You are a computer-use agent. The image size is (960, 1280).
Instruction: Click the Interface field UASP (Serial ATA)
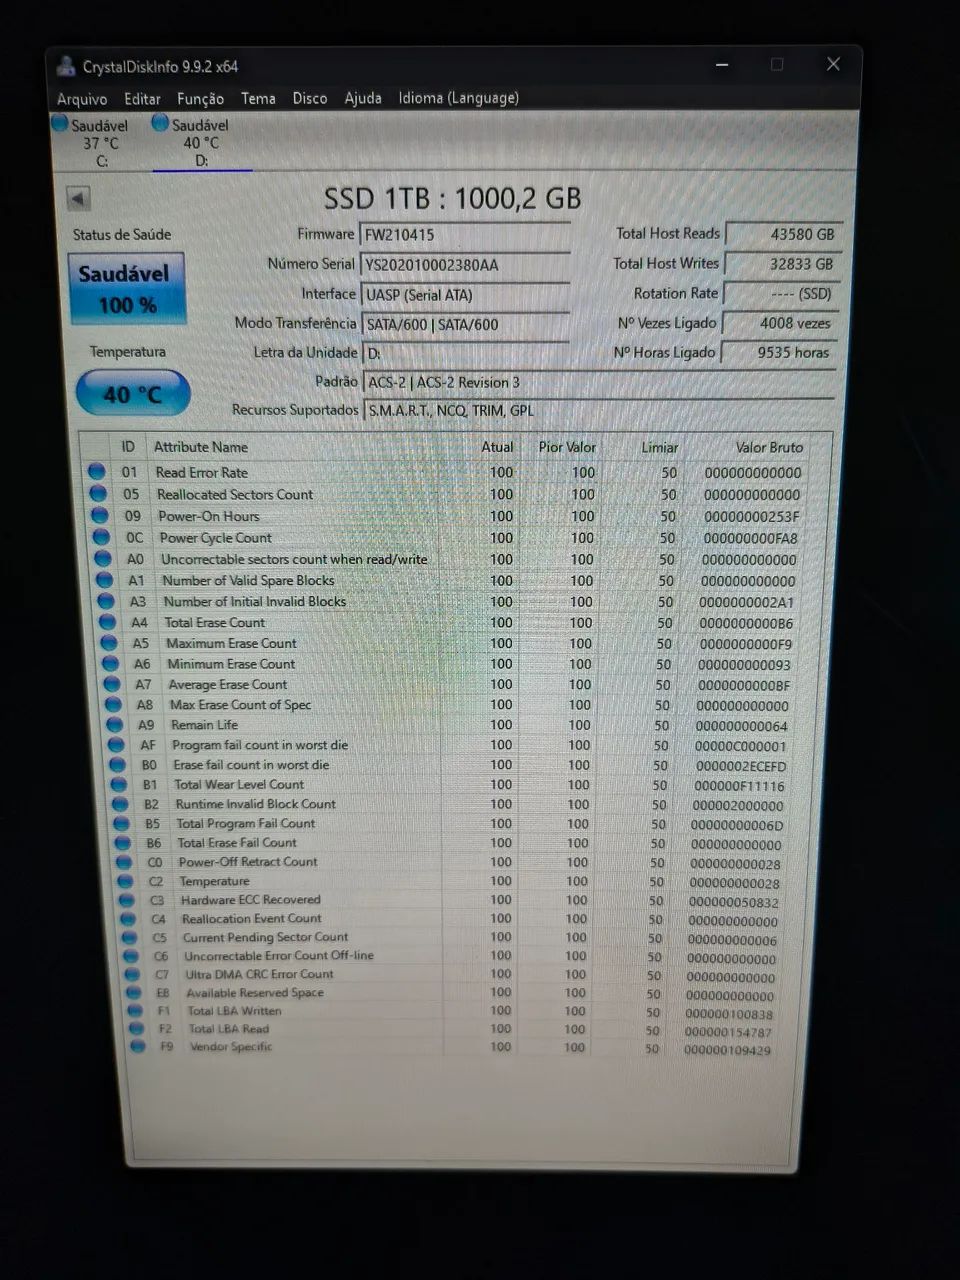pos(464,295)
